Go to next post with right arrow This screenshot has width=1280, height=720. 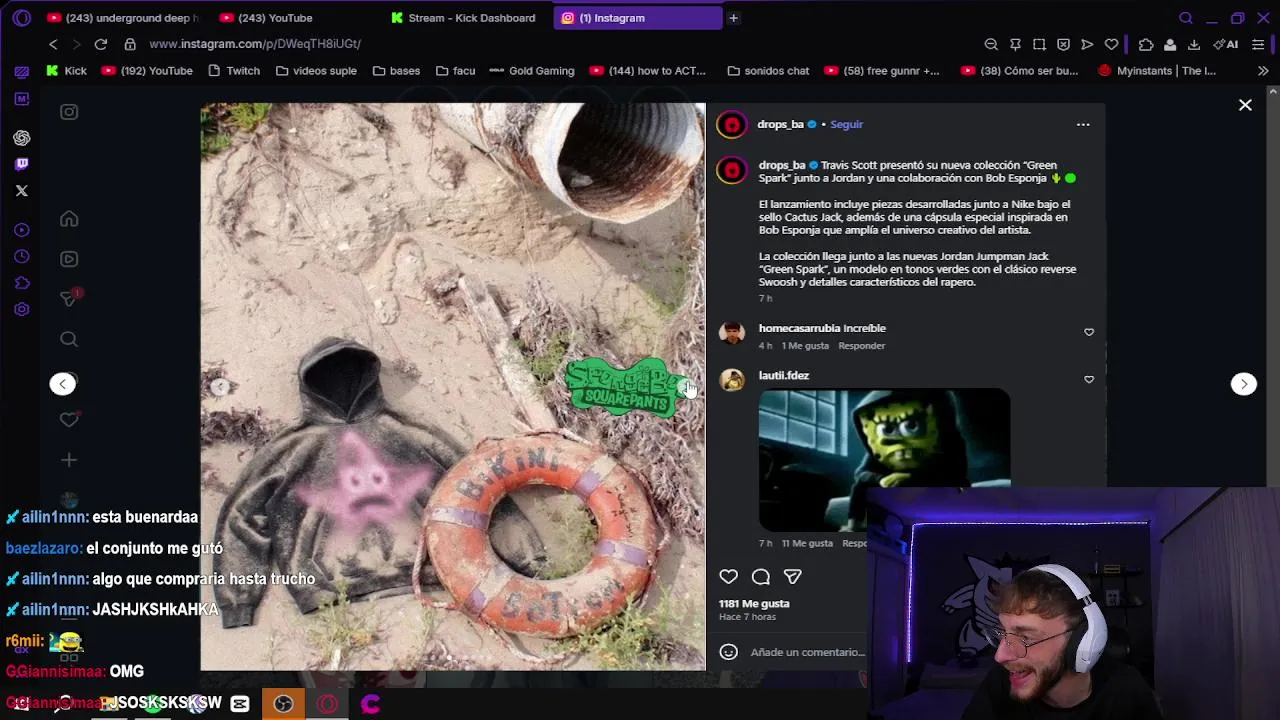[1244, 384]
